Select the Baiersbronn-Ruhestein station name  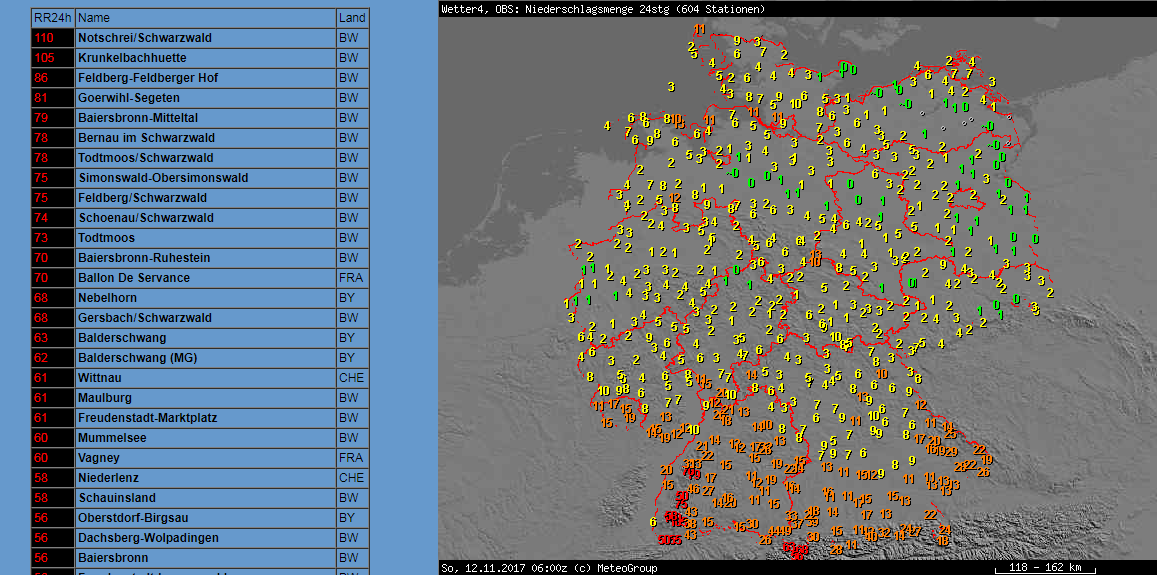tap(143, 258)
